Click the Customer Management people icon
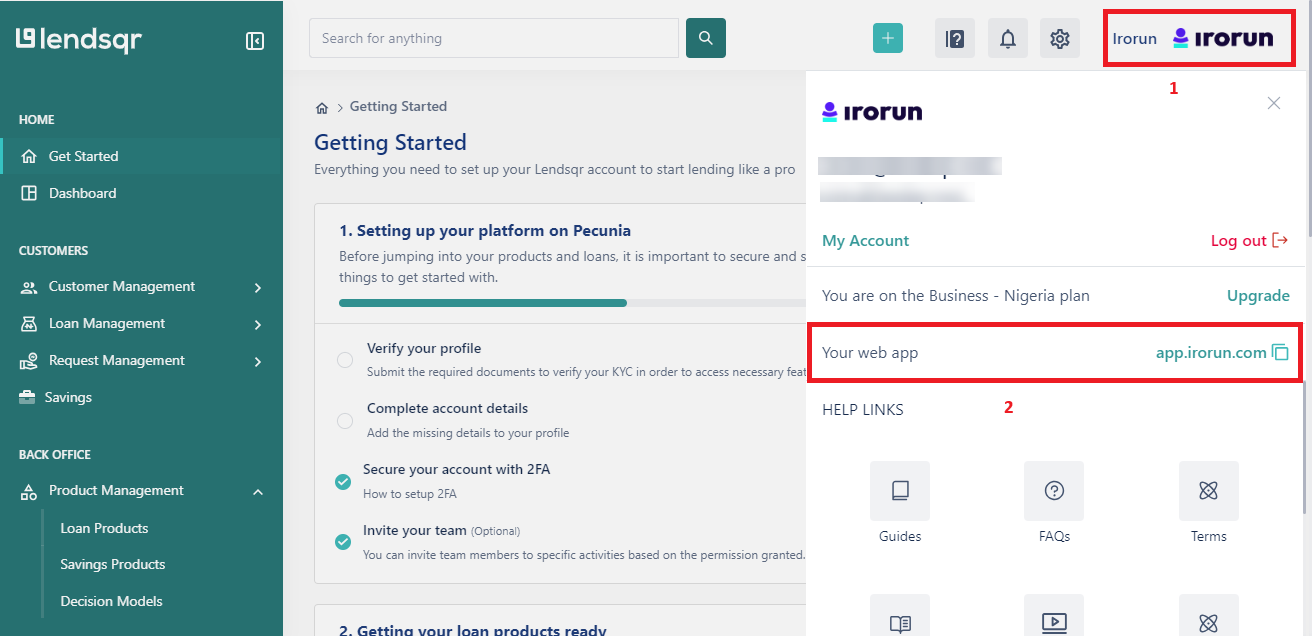This screenshot has width=1312, height=636. 29,287
